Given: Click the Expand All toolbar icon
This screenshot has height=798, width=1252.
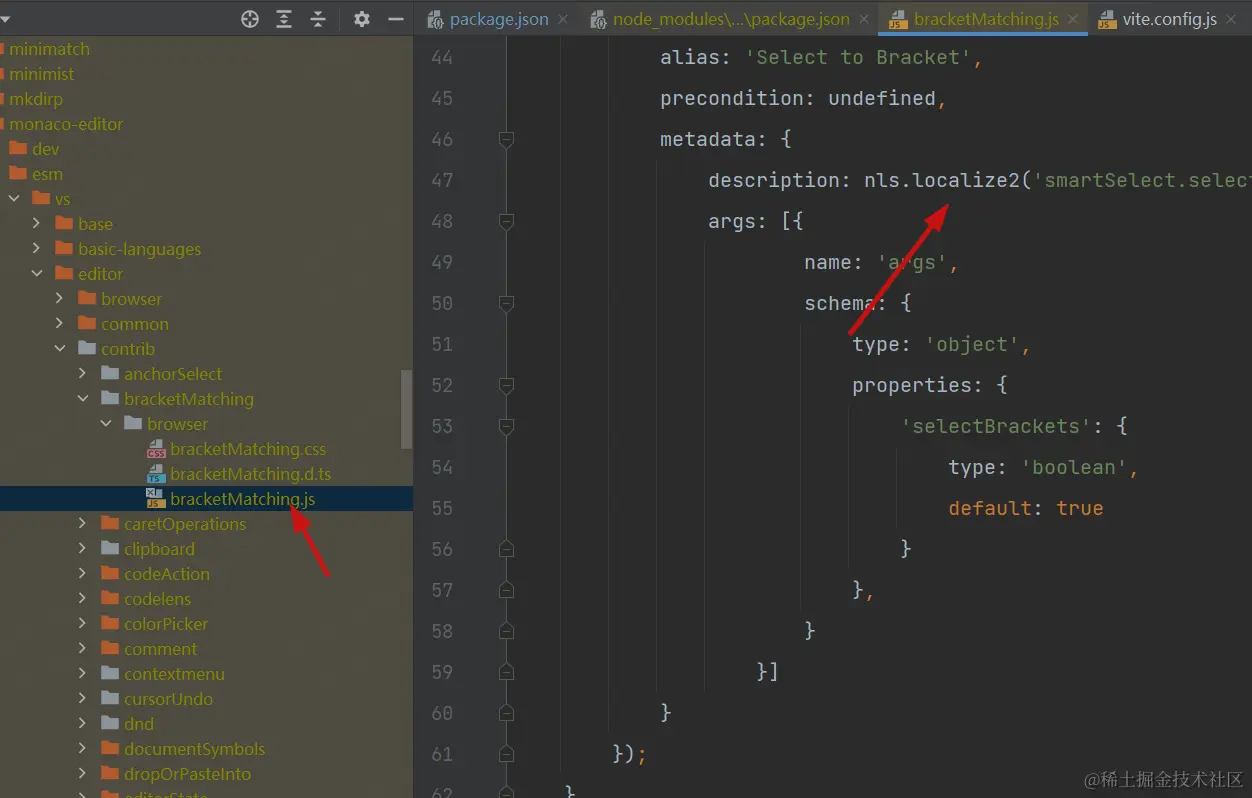Looking at the screenshot, I should pyautogui.click(x=284, y=19).
